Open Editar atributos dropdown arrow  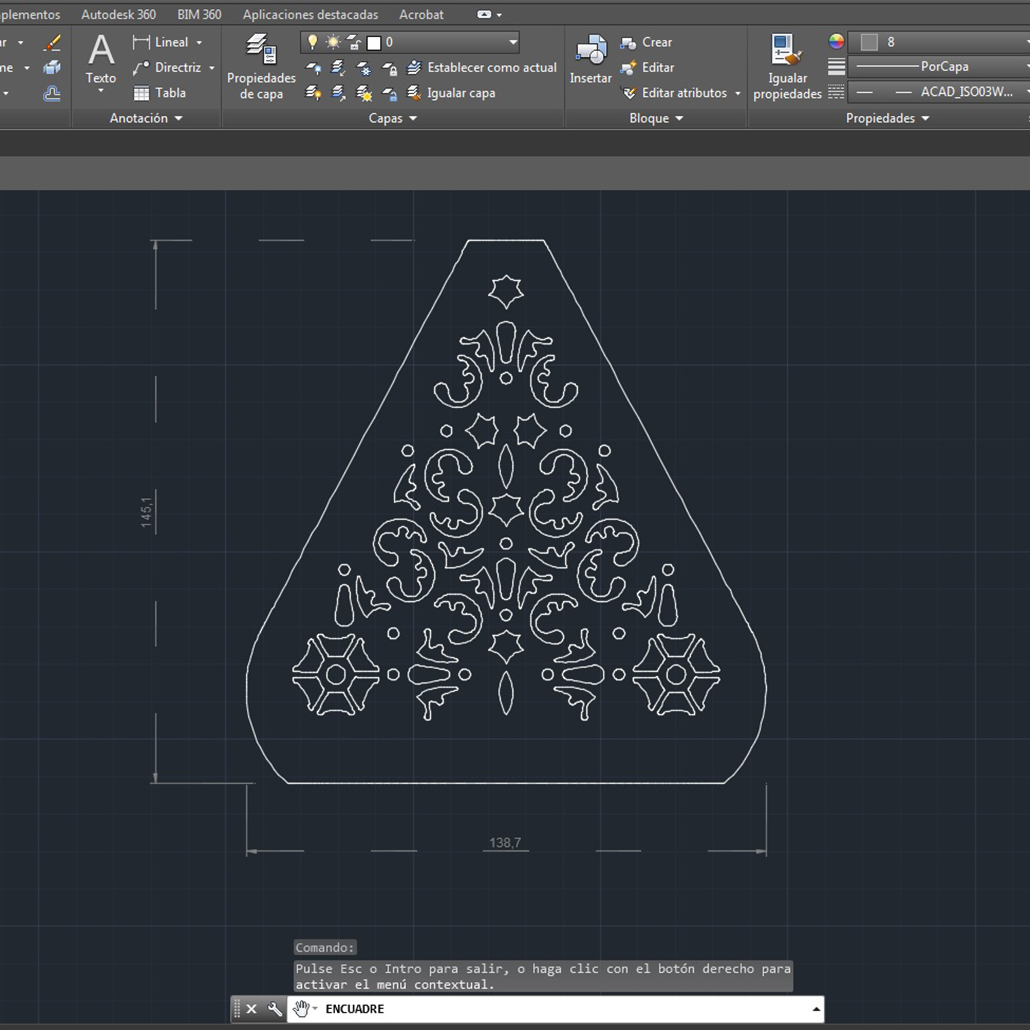point(738,93)
